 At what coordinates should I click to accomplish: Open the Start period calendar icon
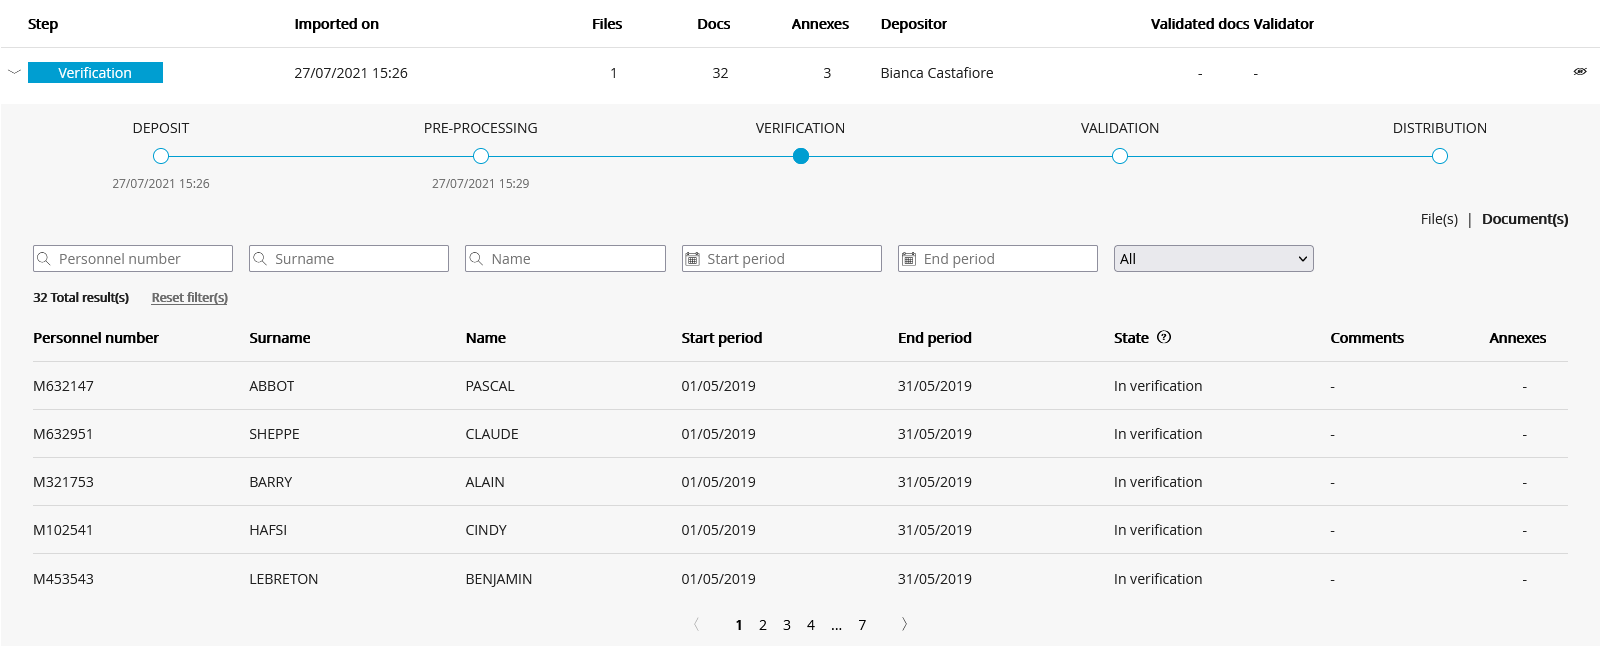[x=692, y=258]
